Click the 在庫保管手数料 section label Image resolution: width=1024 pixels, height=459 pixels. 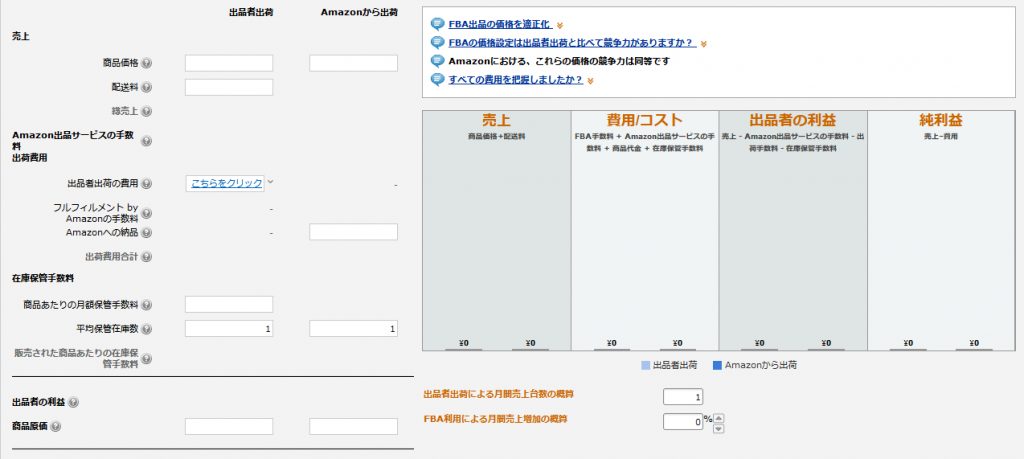(43, 278)
